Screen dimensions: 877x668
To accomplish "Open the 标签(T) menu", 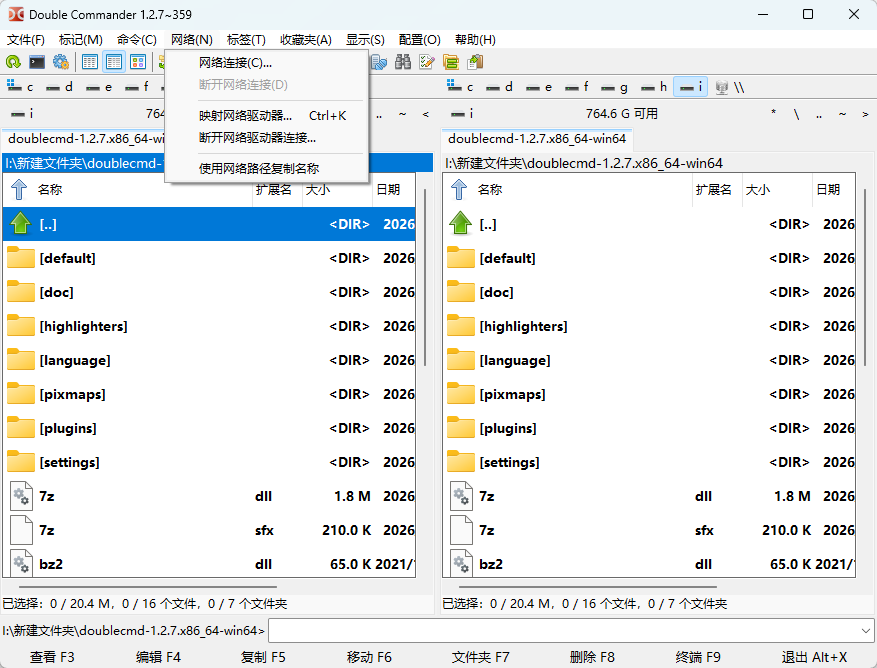I will tap(246, 40).
